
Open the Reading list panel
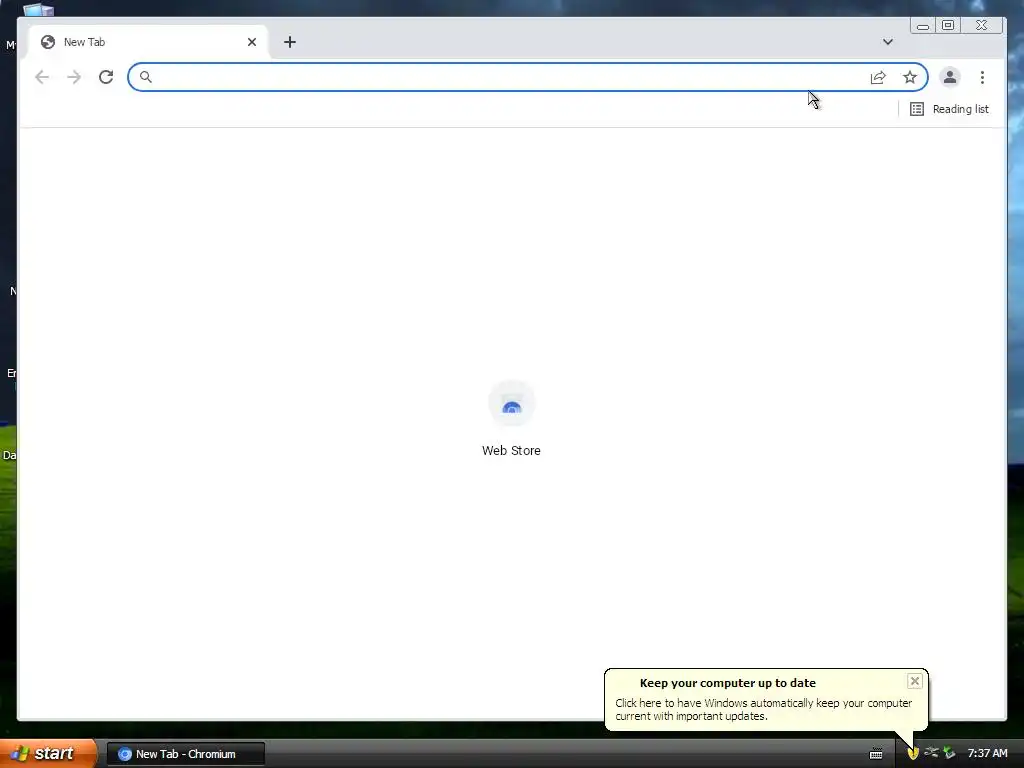coord(949,109)
